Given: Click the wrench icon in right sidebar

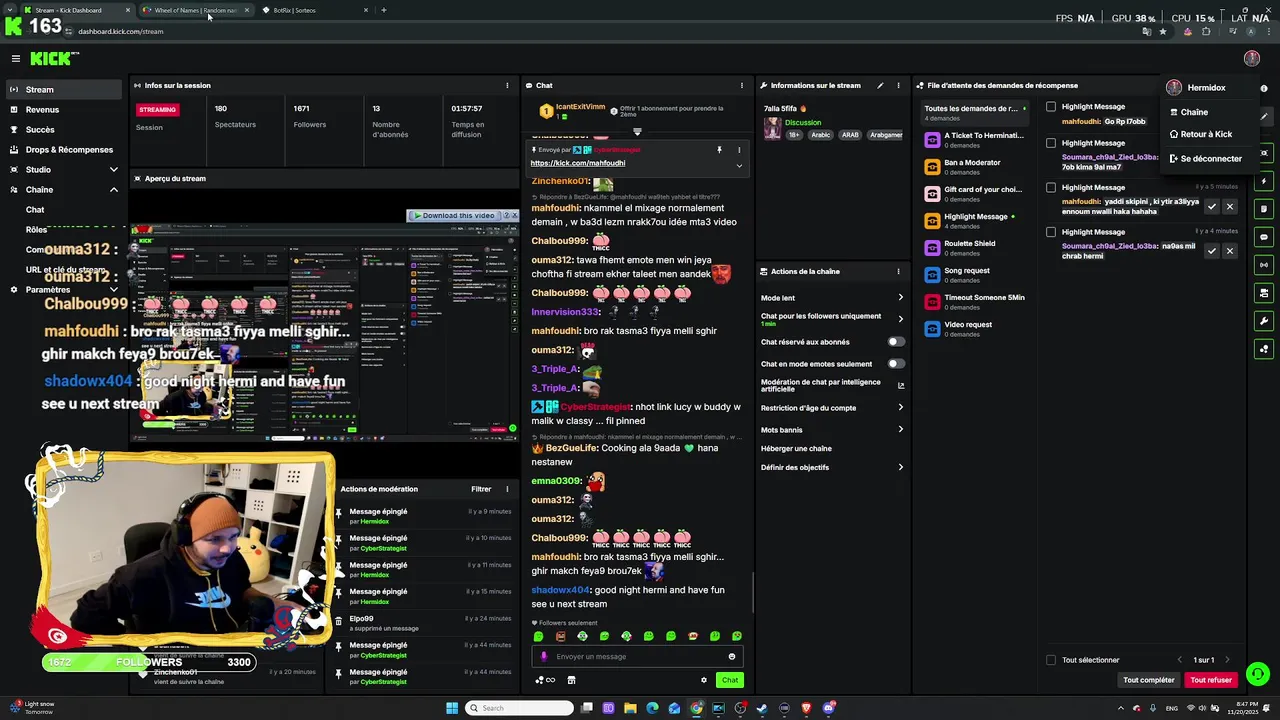Looking at the screenshot, I should [x=1264, y=321].
